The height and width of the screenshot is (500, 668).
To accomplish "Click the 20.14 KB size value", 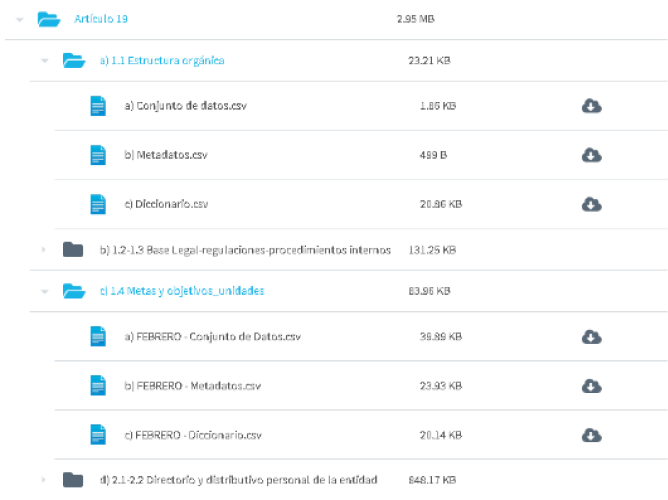I will pos(441,435).
